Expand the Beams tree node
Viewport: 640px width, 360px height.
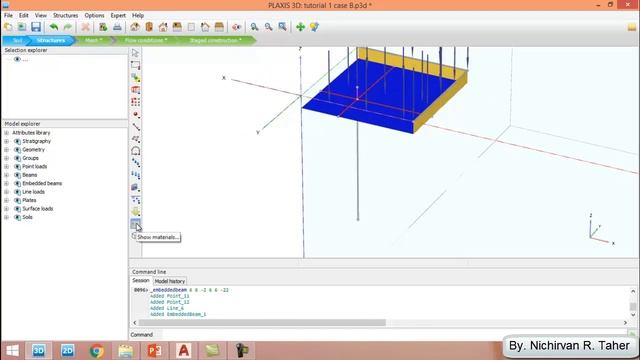[x=7, y=175]
